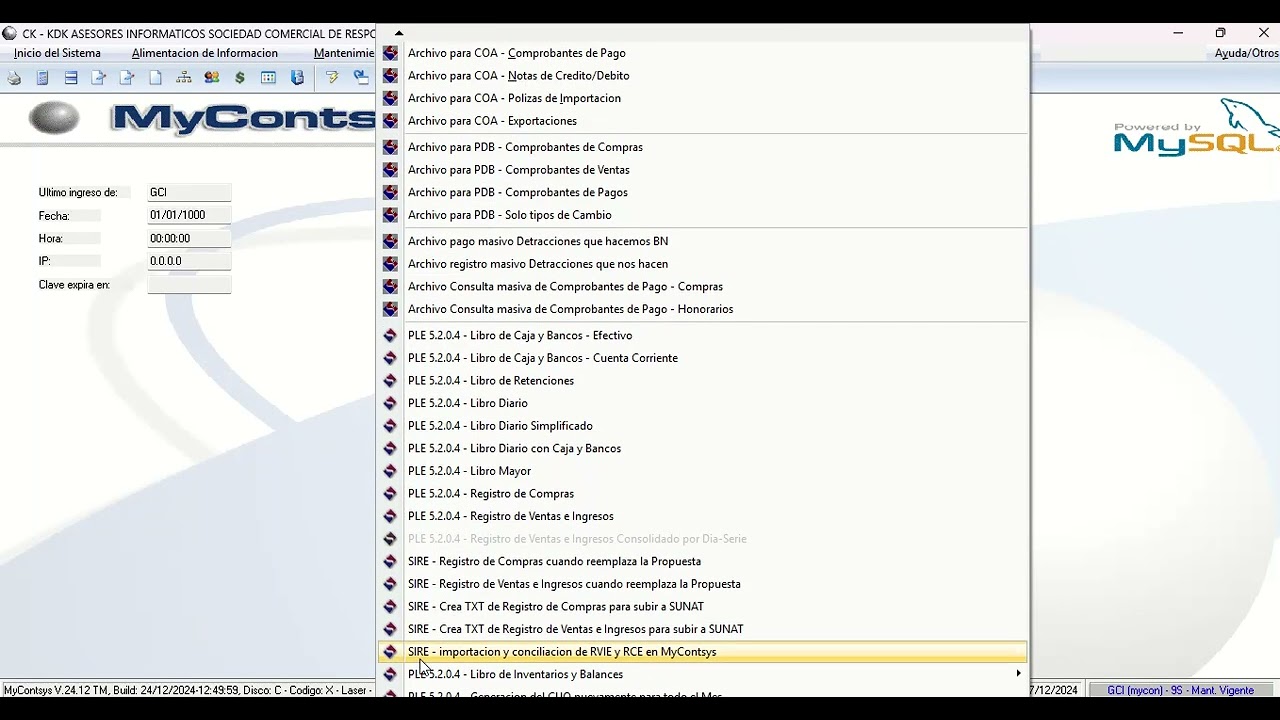The width and height of the screenshot is (1280, 720).
Task: Click the MyContsys V.24.12 version status text
Action: click(x=188, y=690)
